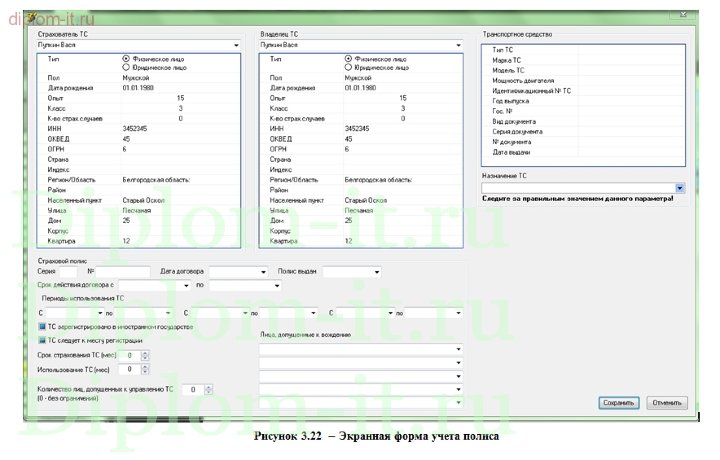Click К-во страх.случаев row in Владелец panel
Viewport: 720px width, 460px height.
tap(361, 118)
